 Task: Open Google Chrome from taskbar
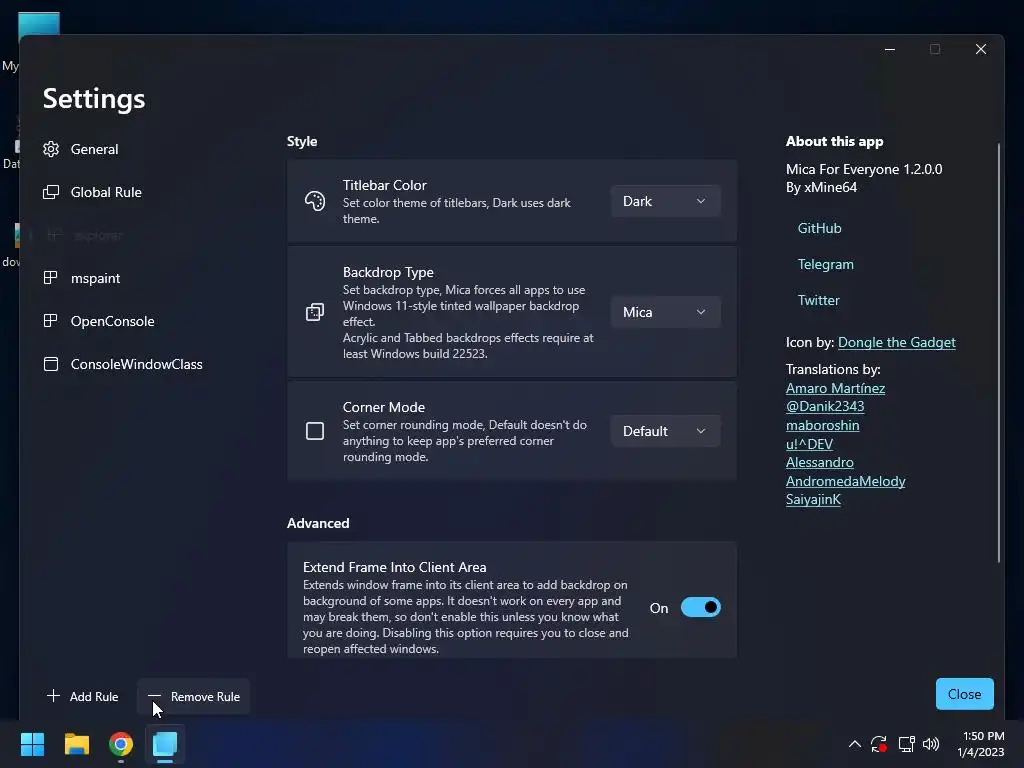121,744
